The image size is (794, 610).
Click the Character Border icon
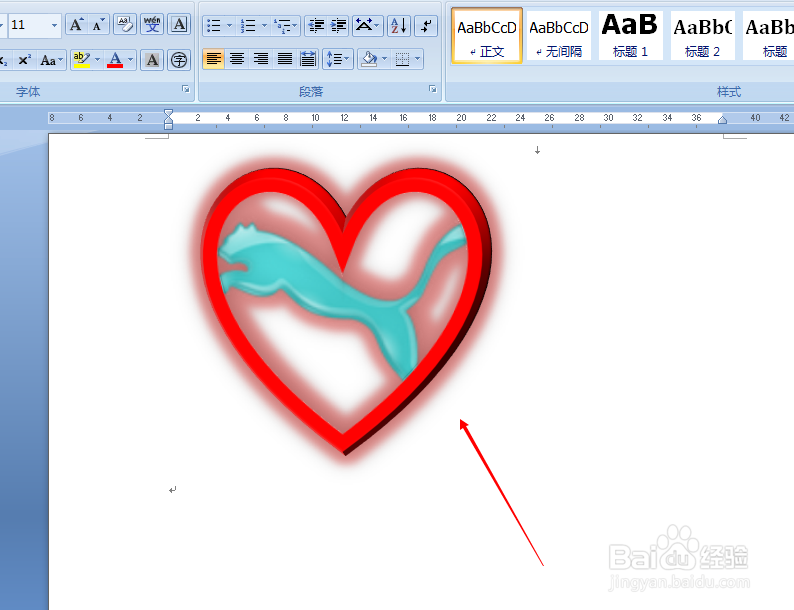[x=179, y=25]
